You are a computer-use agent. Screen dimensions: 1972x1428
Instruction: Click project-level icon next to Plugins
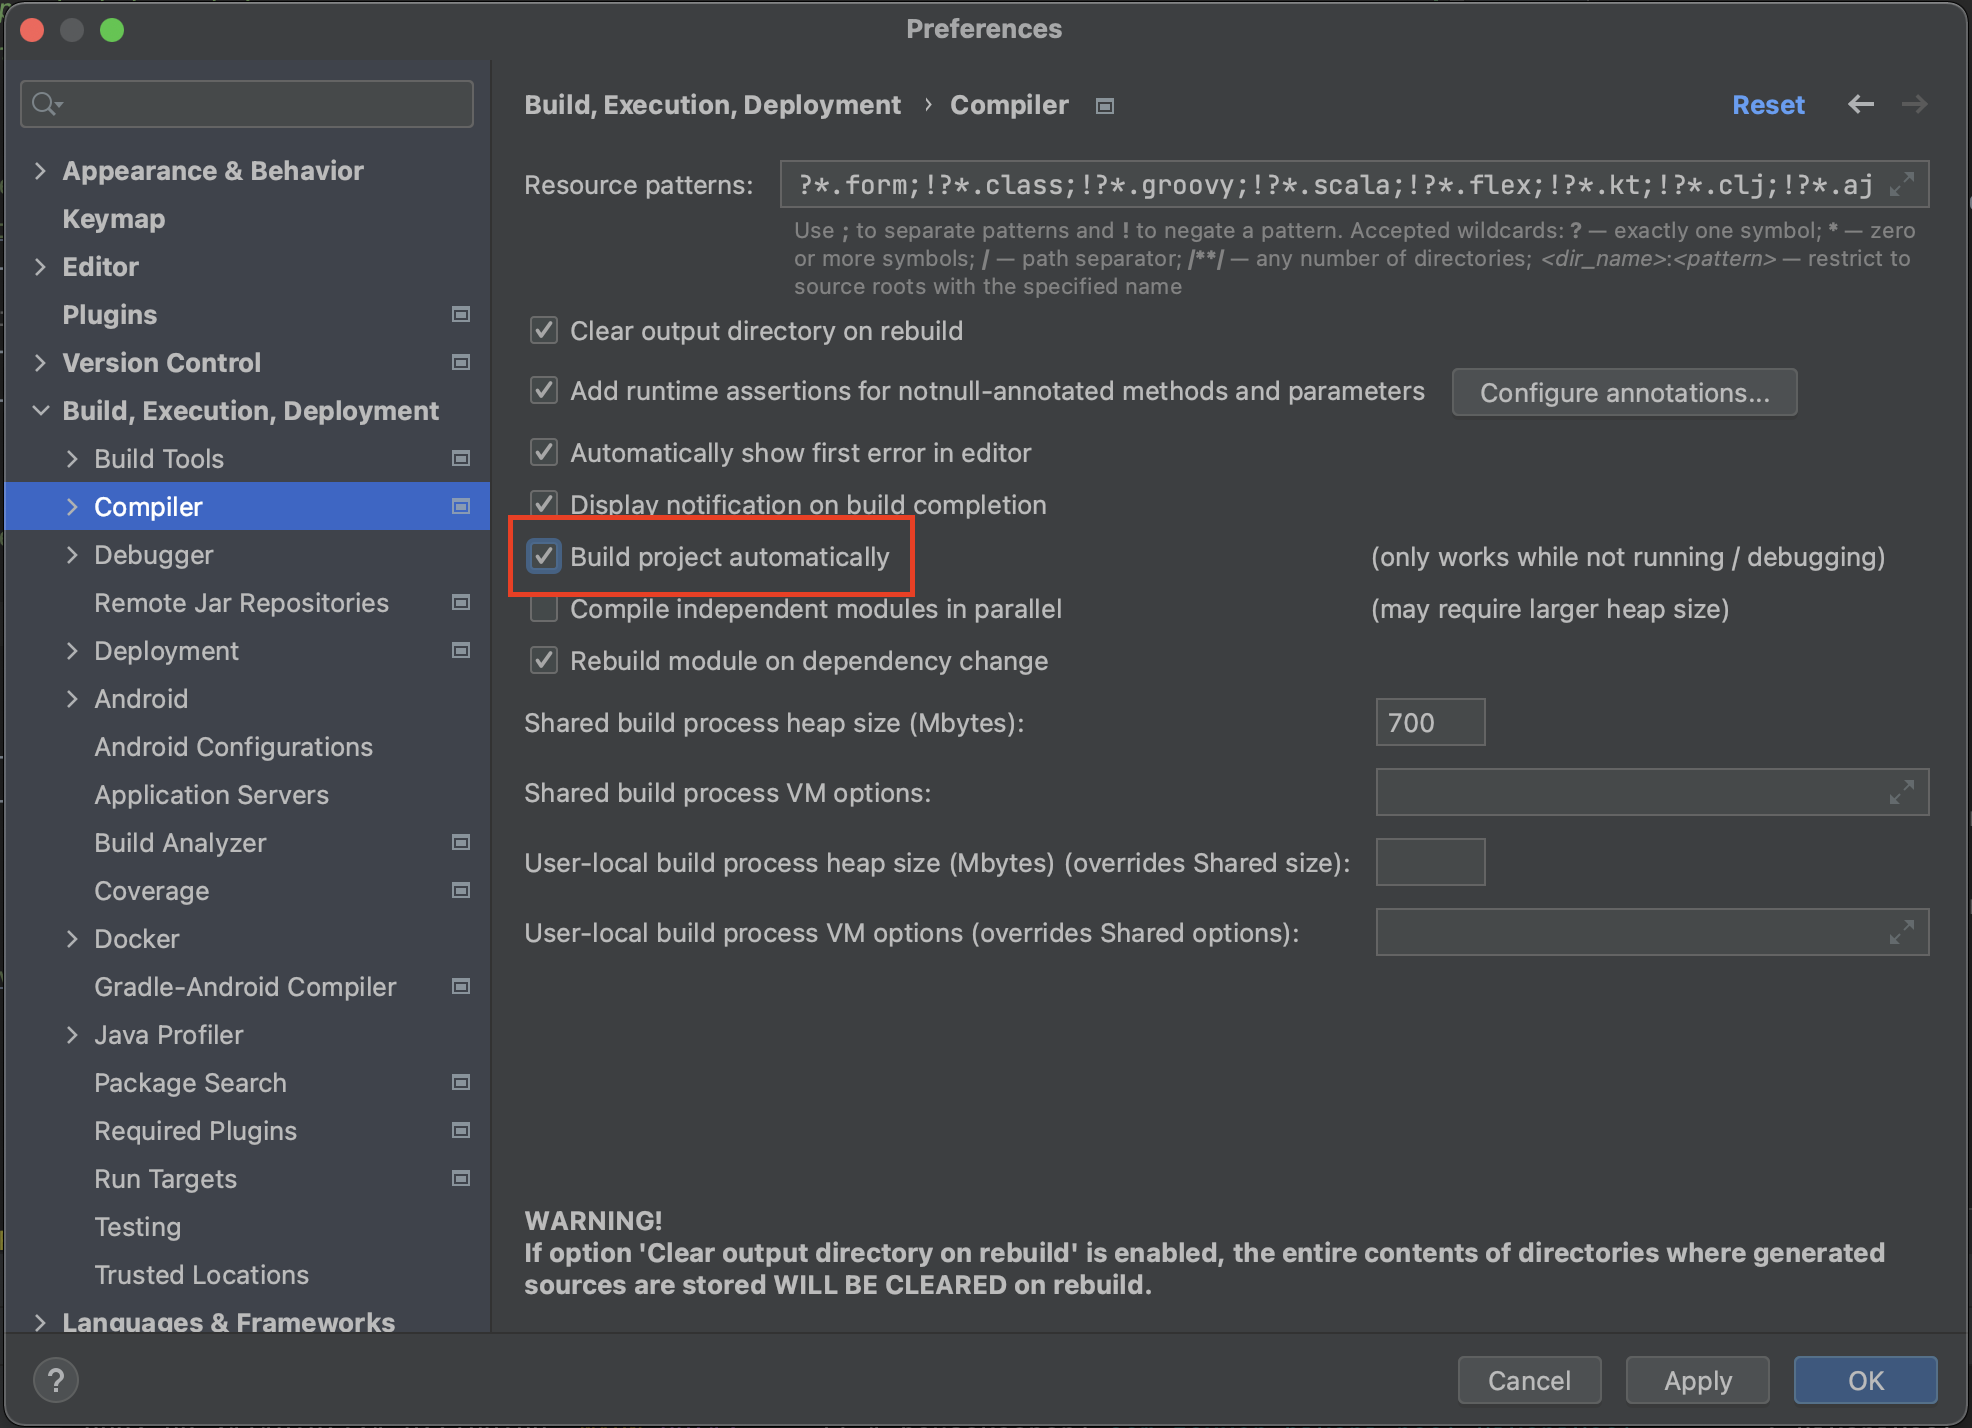[x=461, y=314]
